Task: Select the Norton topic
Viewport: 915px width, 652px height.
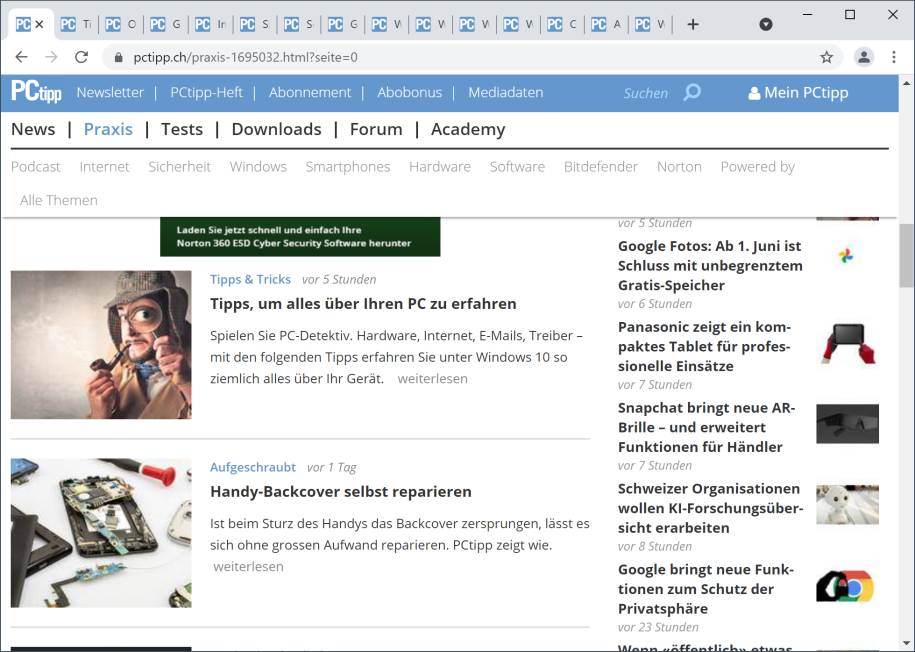Action: tap(679, 167)
